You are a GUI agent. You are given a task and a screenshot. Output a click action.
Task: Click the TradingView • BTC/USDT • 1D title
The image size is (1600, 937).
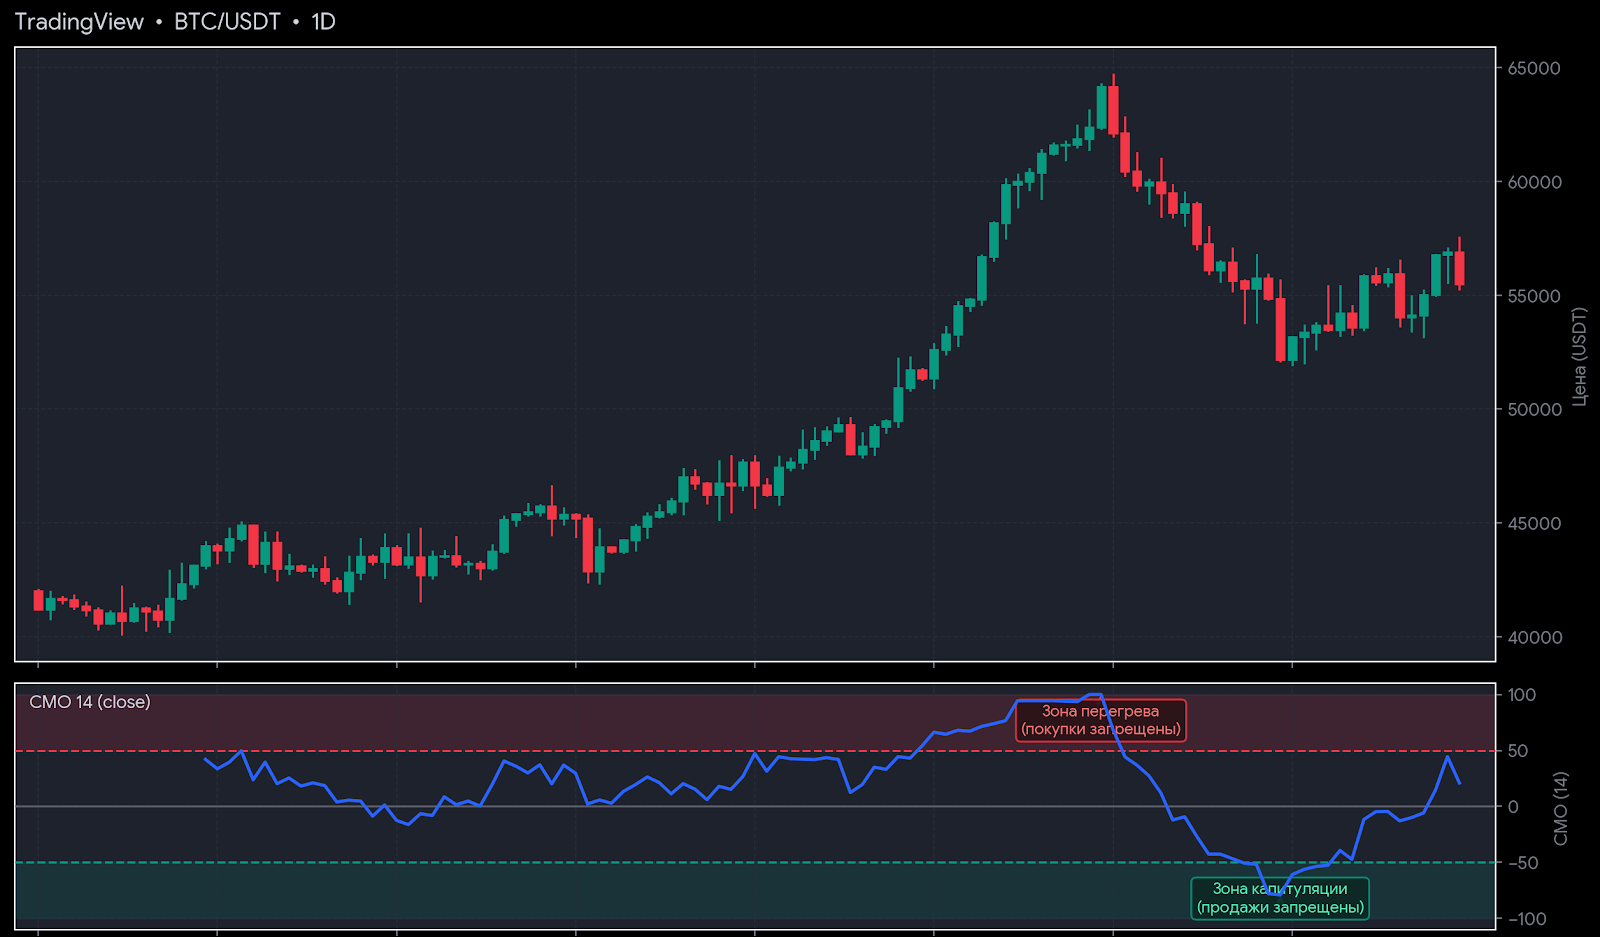point(175,22)
